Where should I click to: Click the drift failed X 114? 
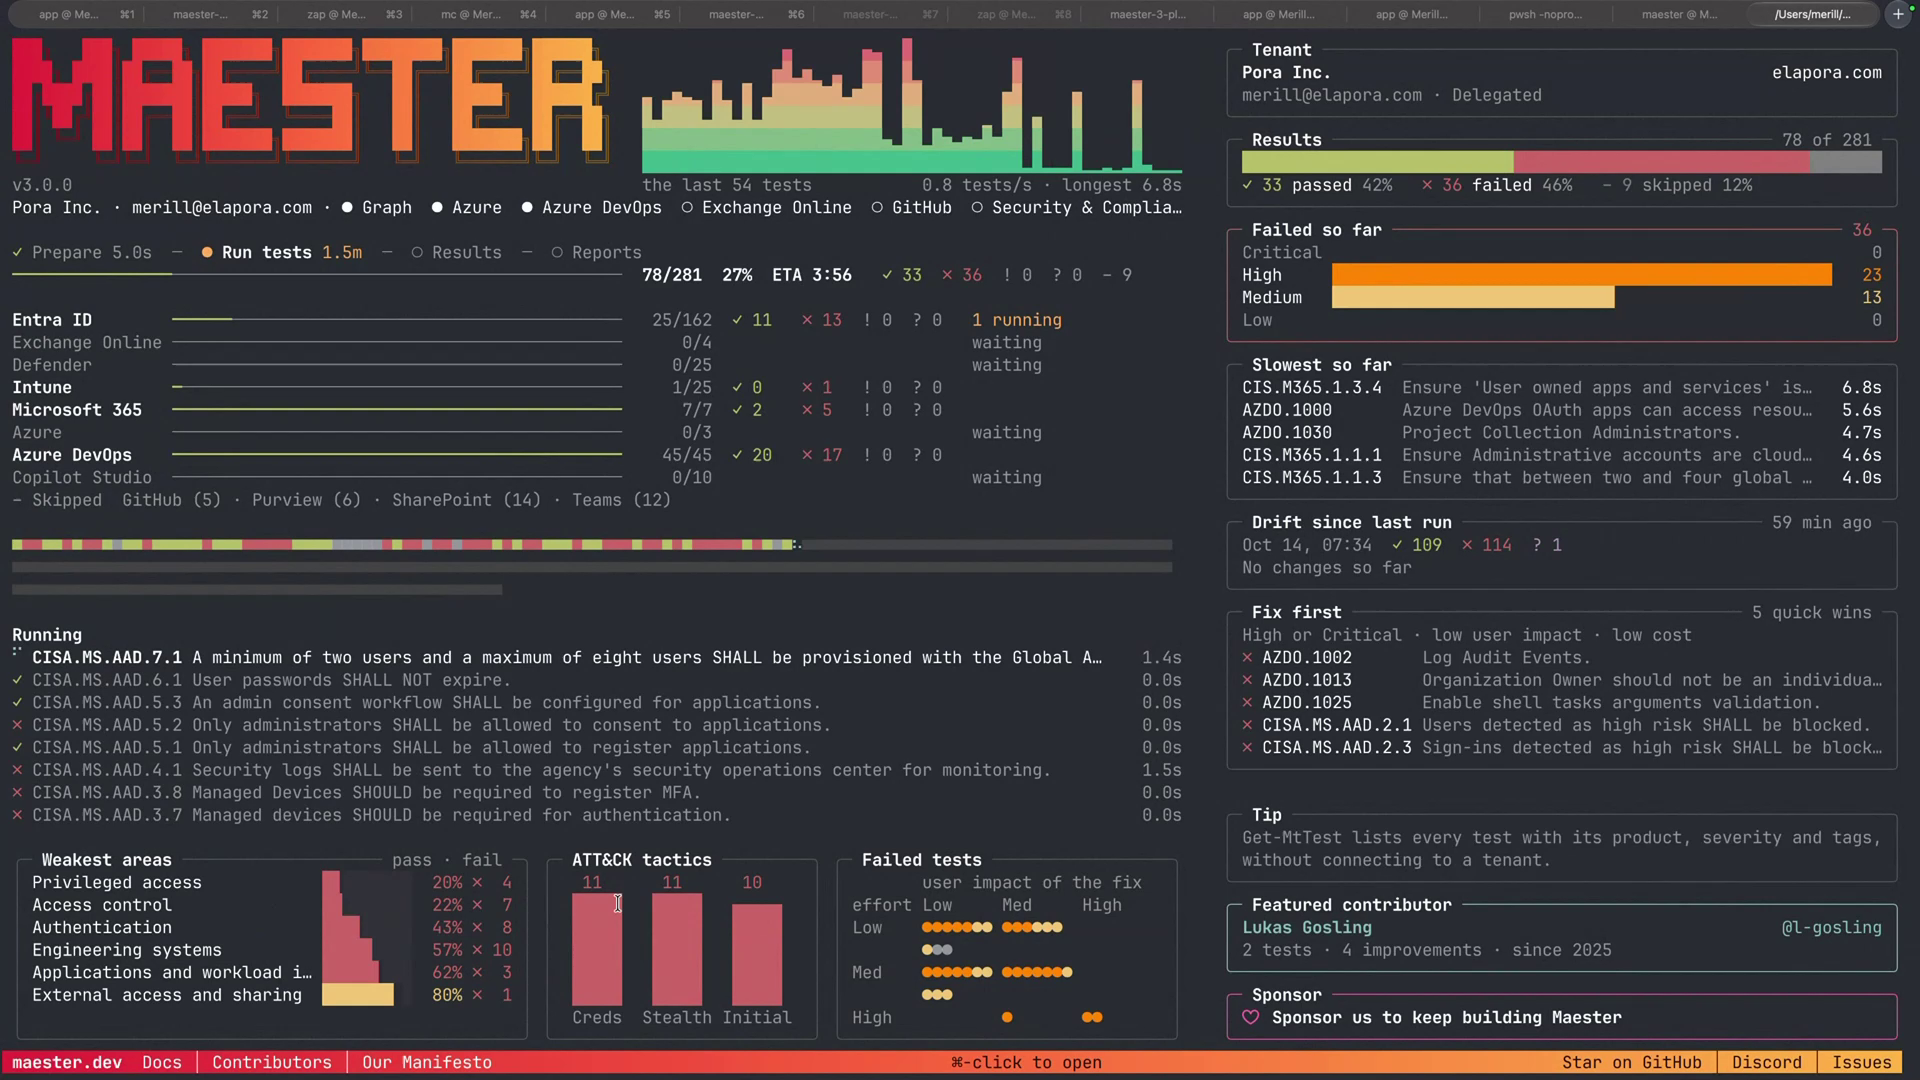coord(1467,545)
